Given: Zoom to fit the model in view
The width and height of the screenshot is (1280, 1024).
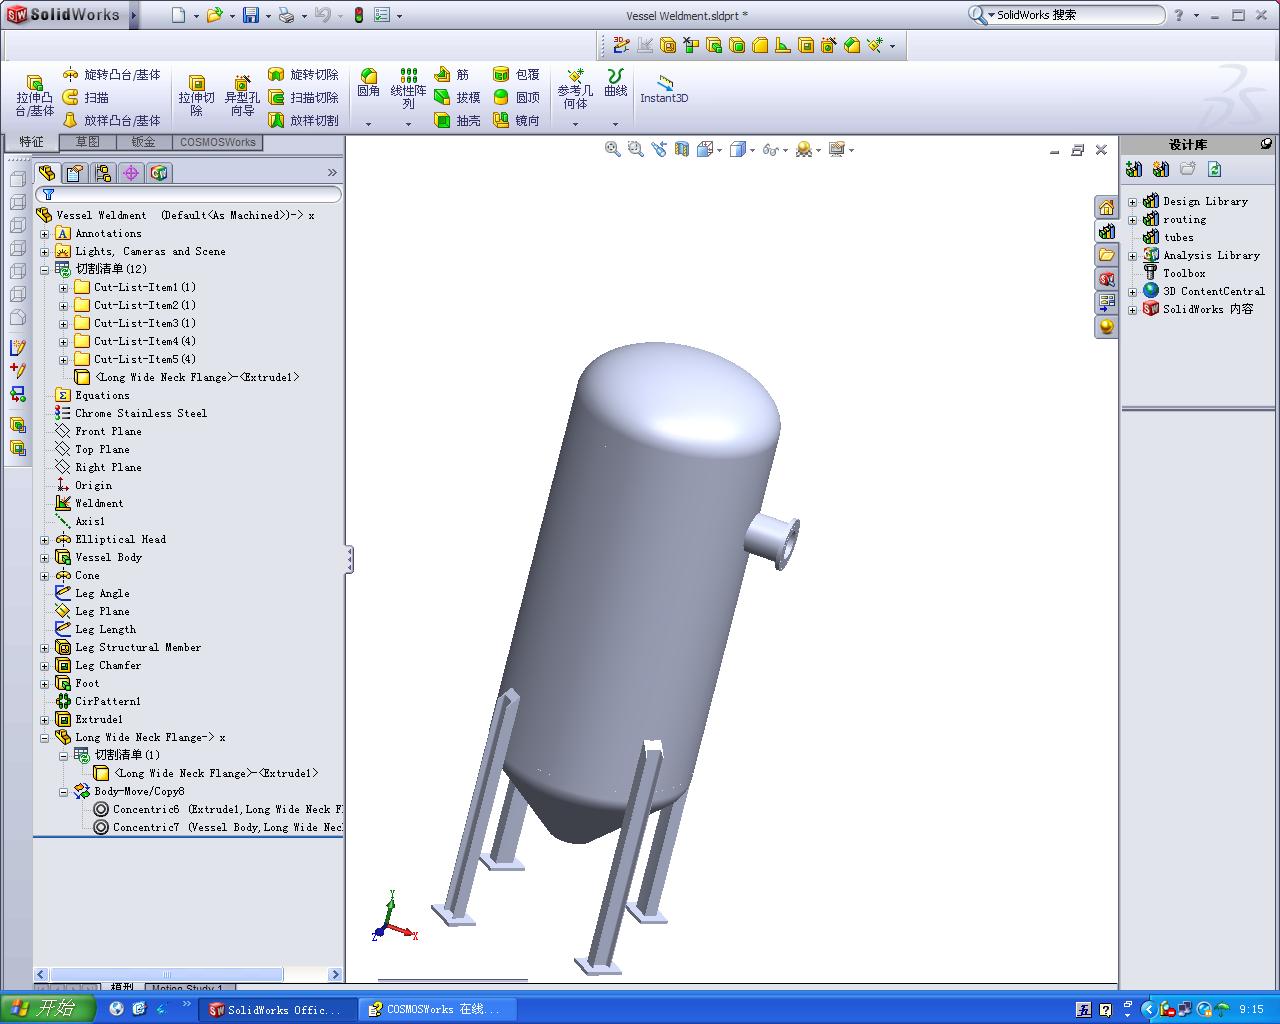Looking at the screenshot, I should [613, 149].
